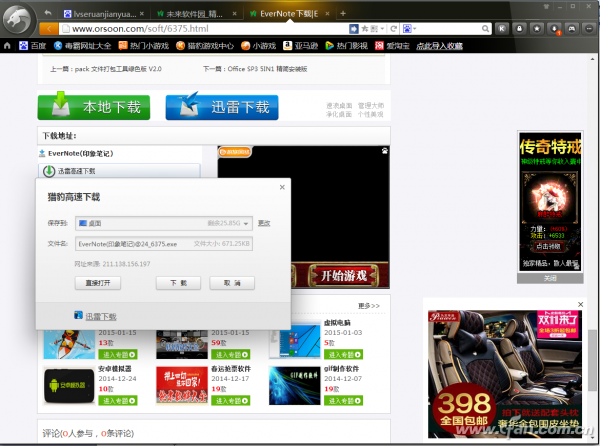Click the vertical scrollbar thumb

point(592,361)
